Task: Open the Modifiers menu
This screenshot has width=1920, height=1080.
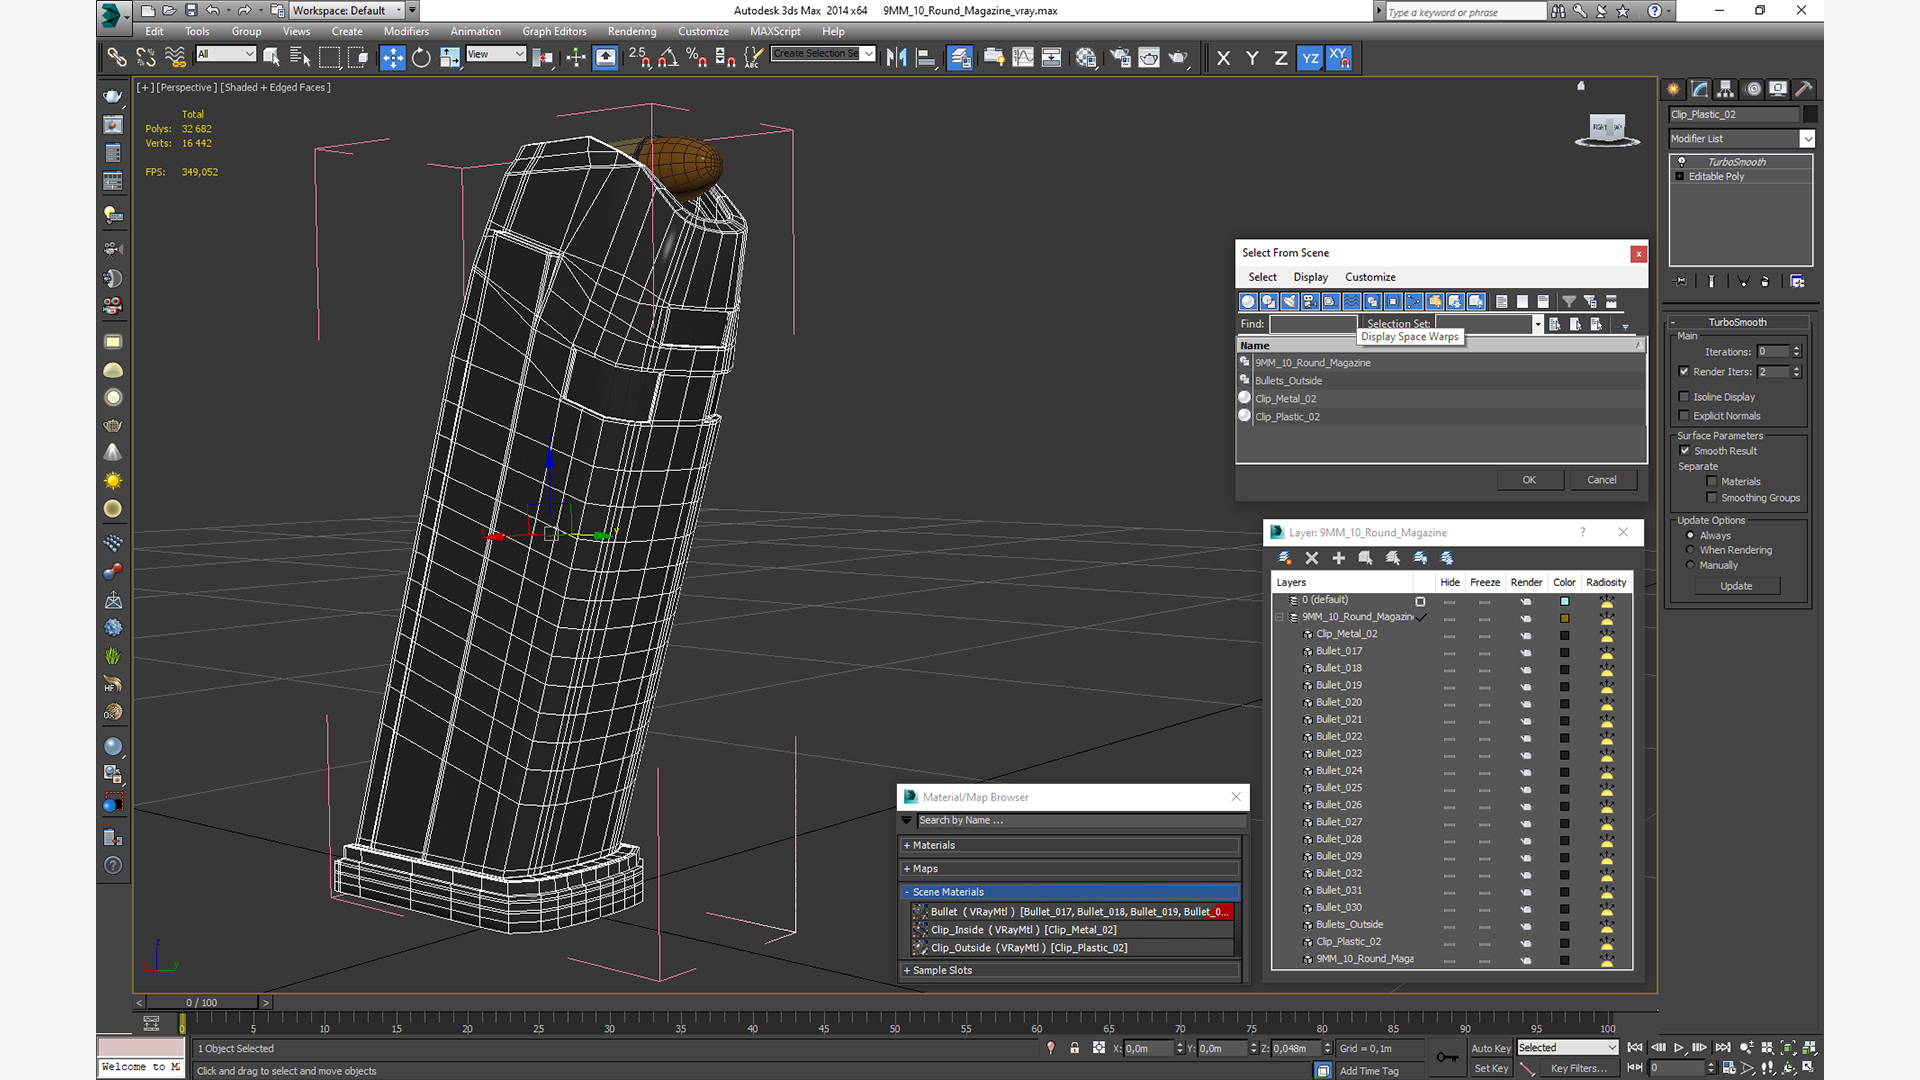Action: (406, 32)
